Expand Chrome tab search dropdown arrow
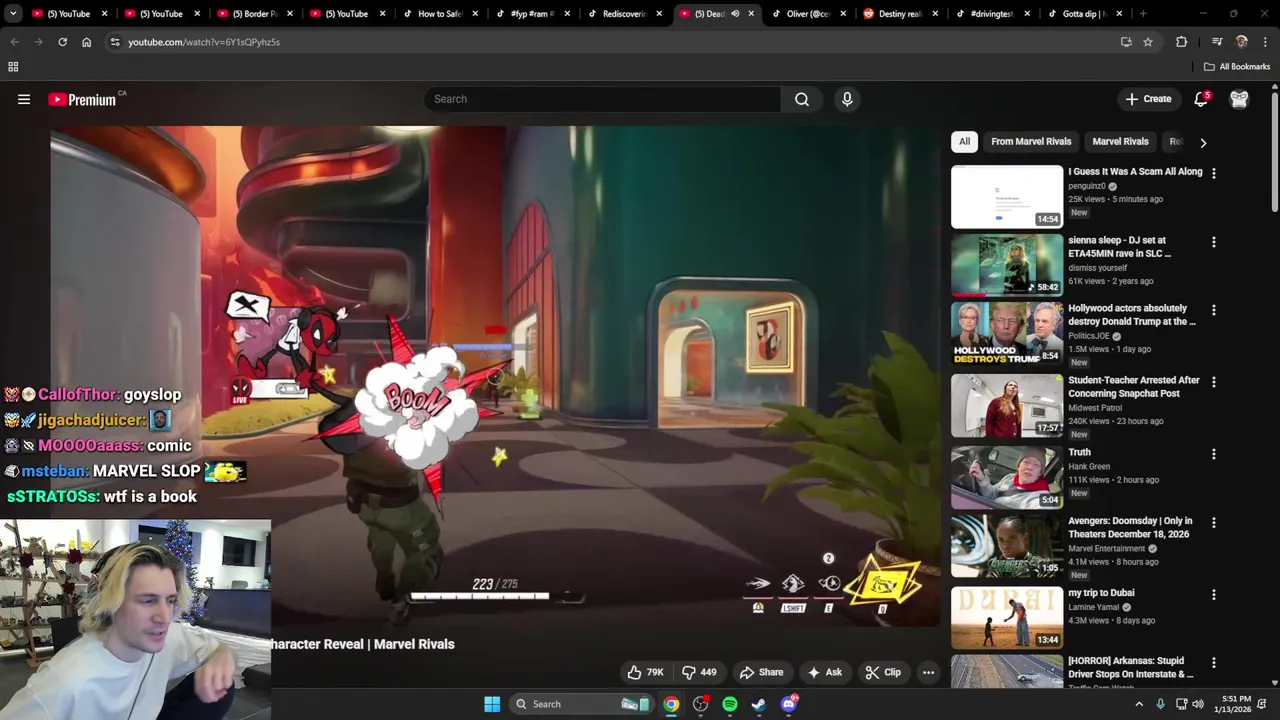Viewport: 1280px width, 720px height. [x=13, y=14]
